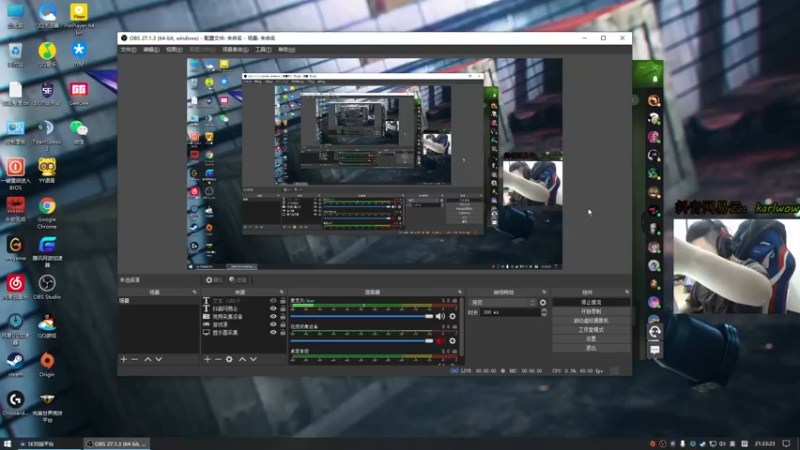Screen dimensions: 800x450
Task: Open PotPlayer 64 bit desktop shortcut
Action: 79,19
